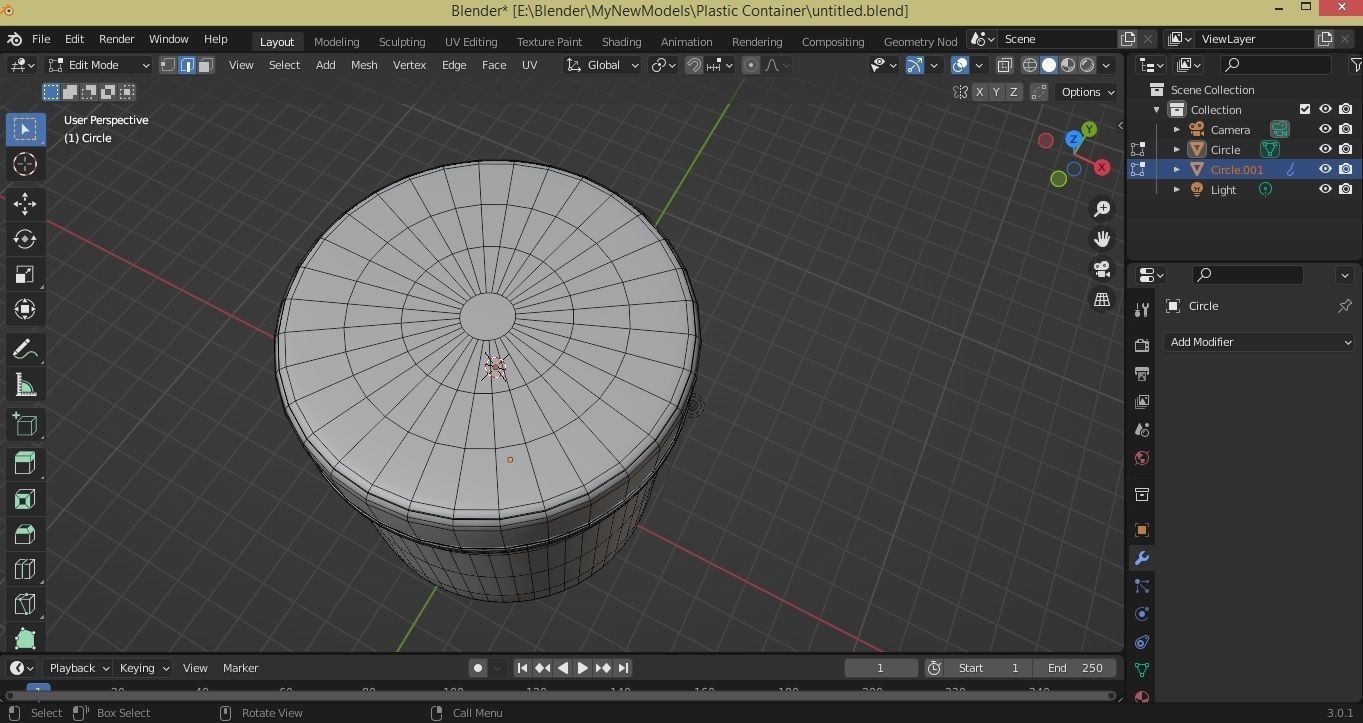The image size is (1363, 723).
Task: Select the Bevel tool
Action: pos(25,534)
